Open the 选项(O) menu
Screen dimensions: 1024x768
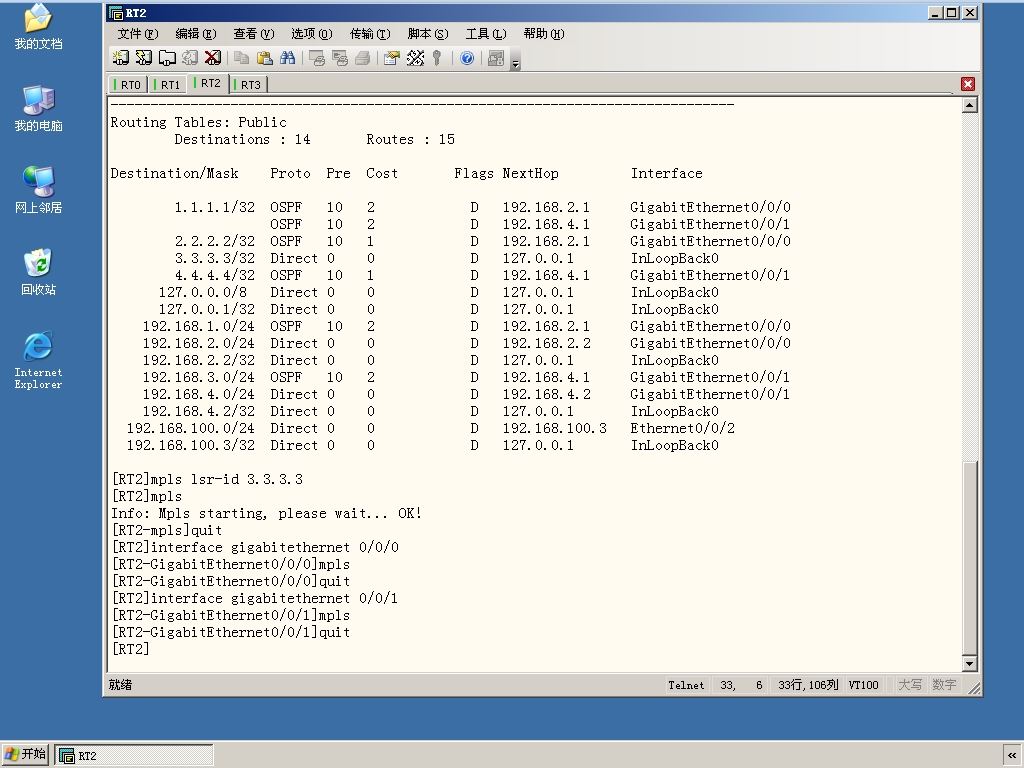pyautogui.click(x=312, y=34)
